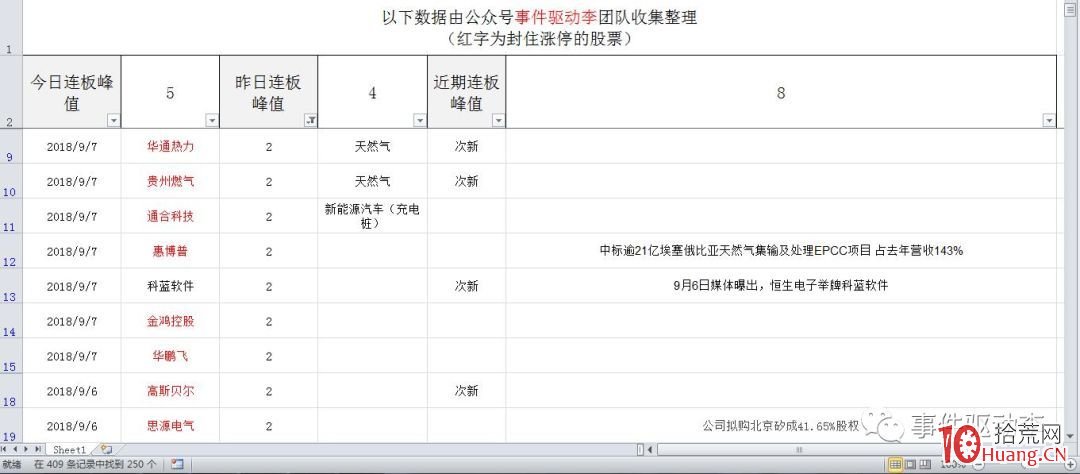Open filter dropdown on column header 8
Image resolution: width=1080 pixels, height=474 pixels.
(x=1048, y=121)
